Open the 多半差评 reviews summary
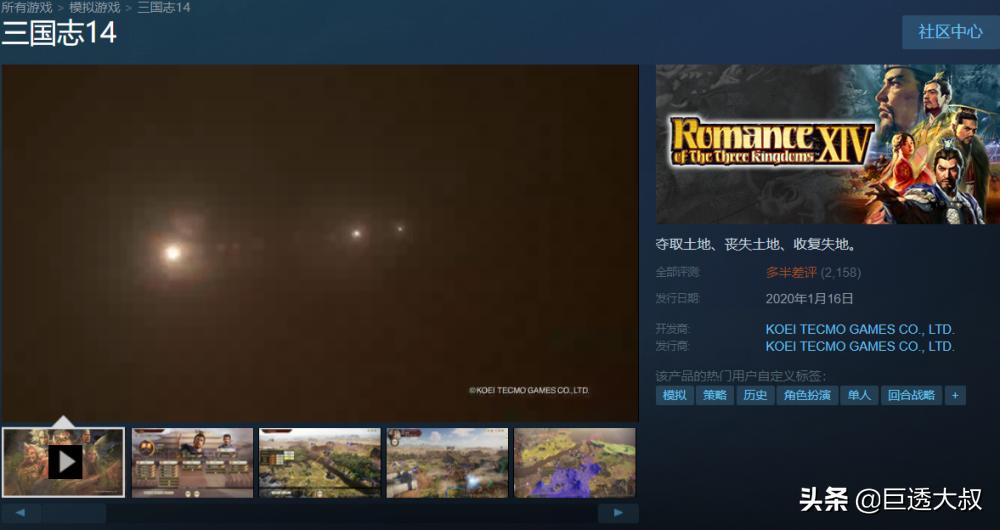The width and height of the screenshot is (1000, 530). (x=791, y=273)
